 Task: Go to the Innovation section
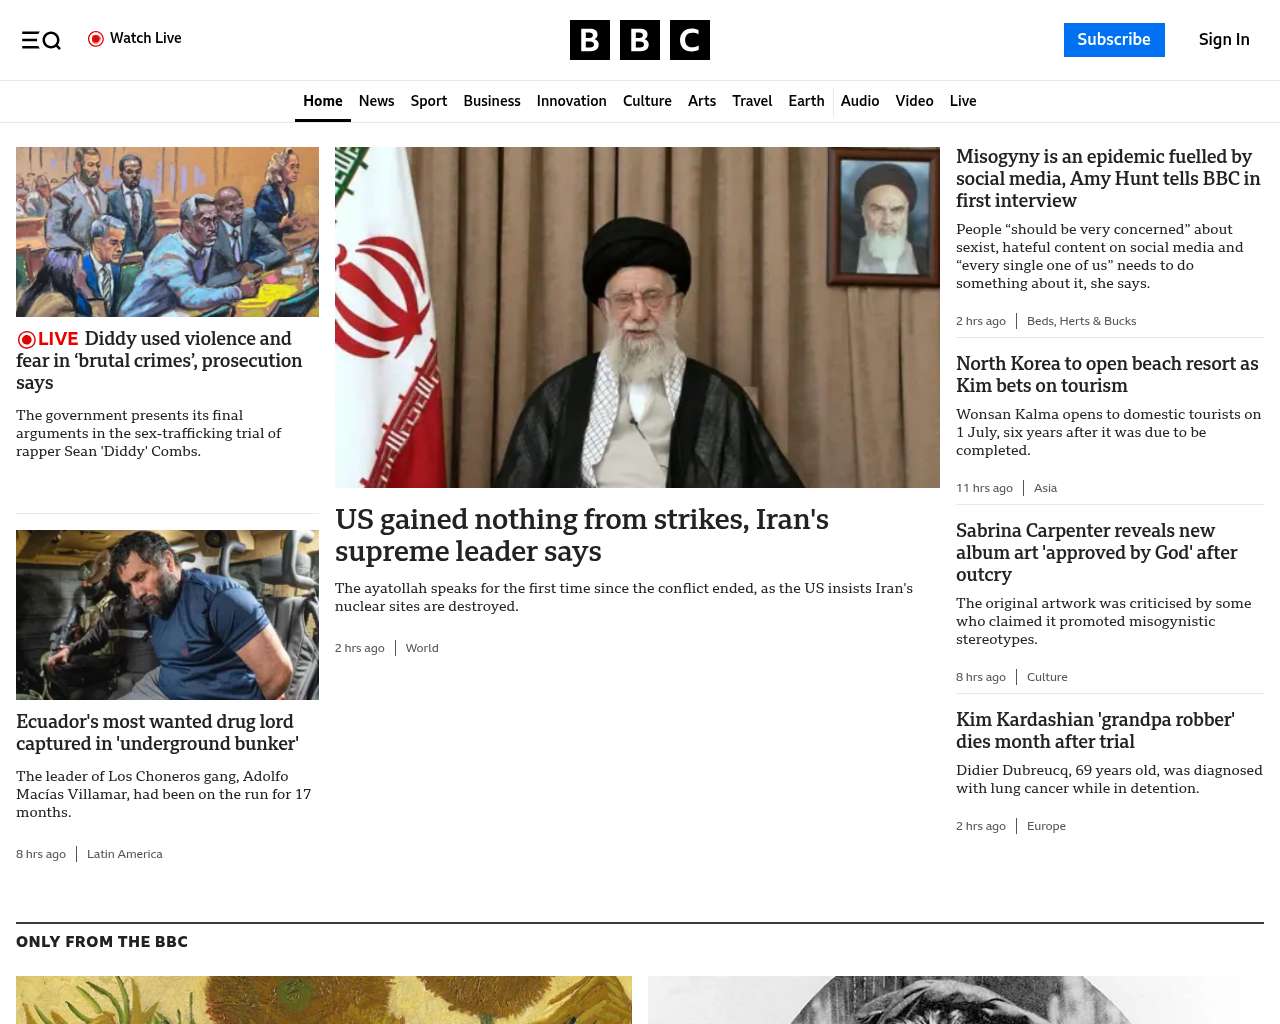click(571, 101)
